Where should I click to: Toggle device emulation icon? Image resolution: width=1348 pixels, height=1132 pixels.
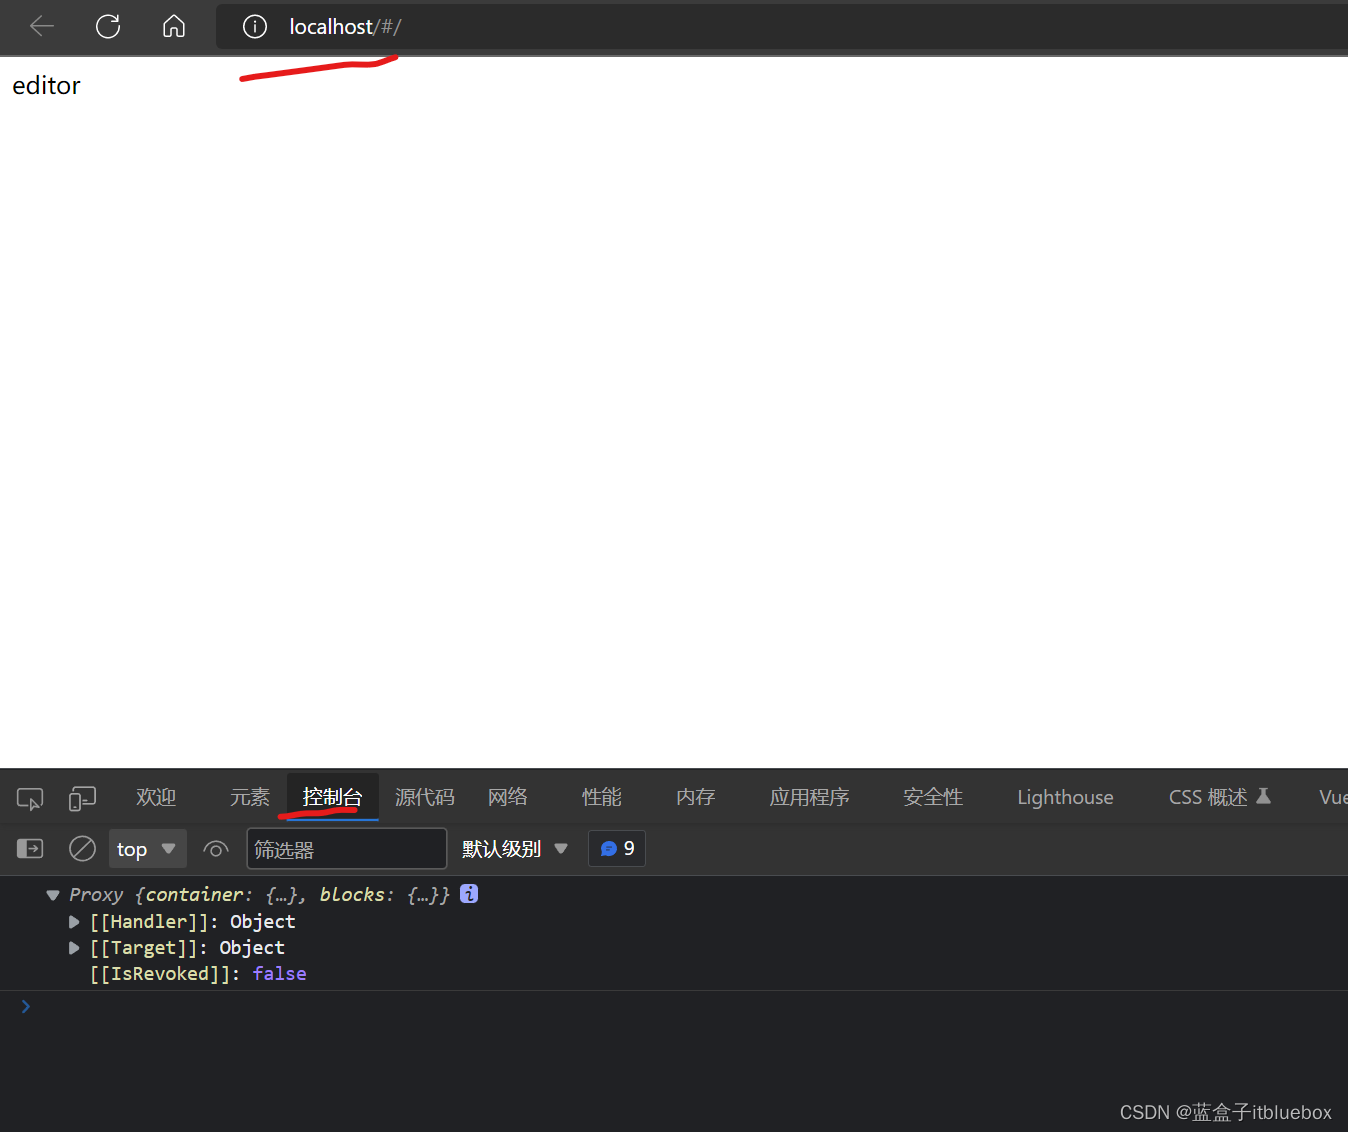[x=82, y=798]
